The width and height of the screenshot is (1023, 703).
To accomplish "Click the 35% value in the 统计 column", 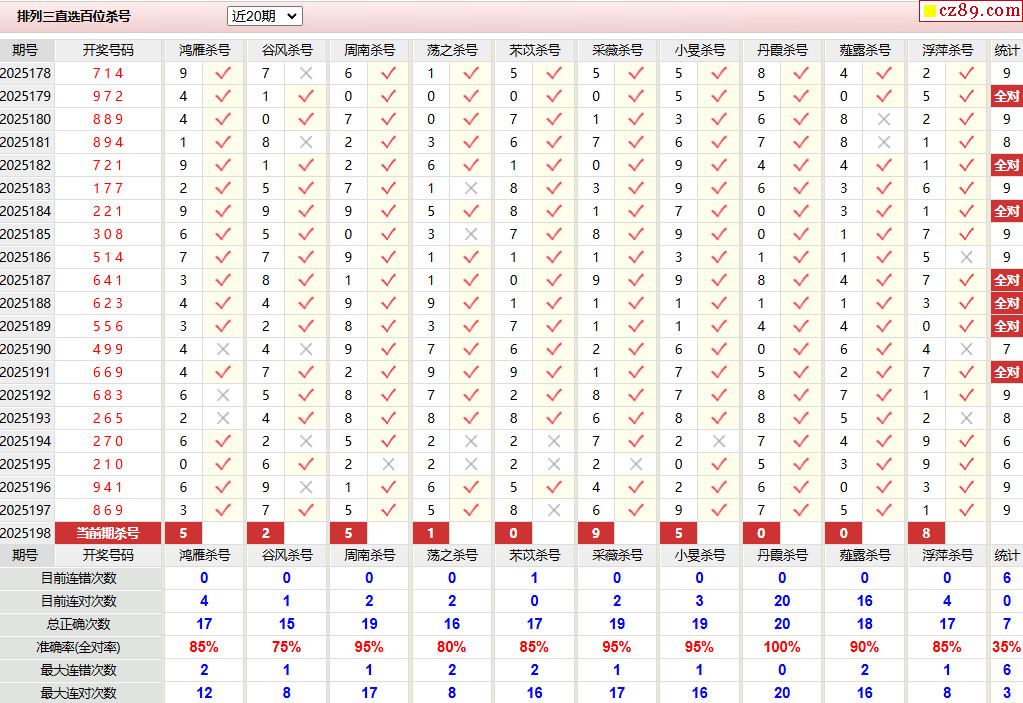I will (x=1007, y=648).
